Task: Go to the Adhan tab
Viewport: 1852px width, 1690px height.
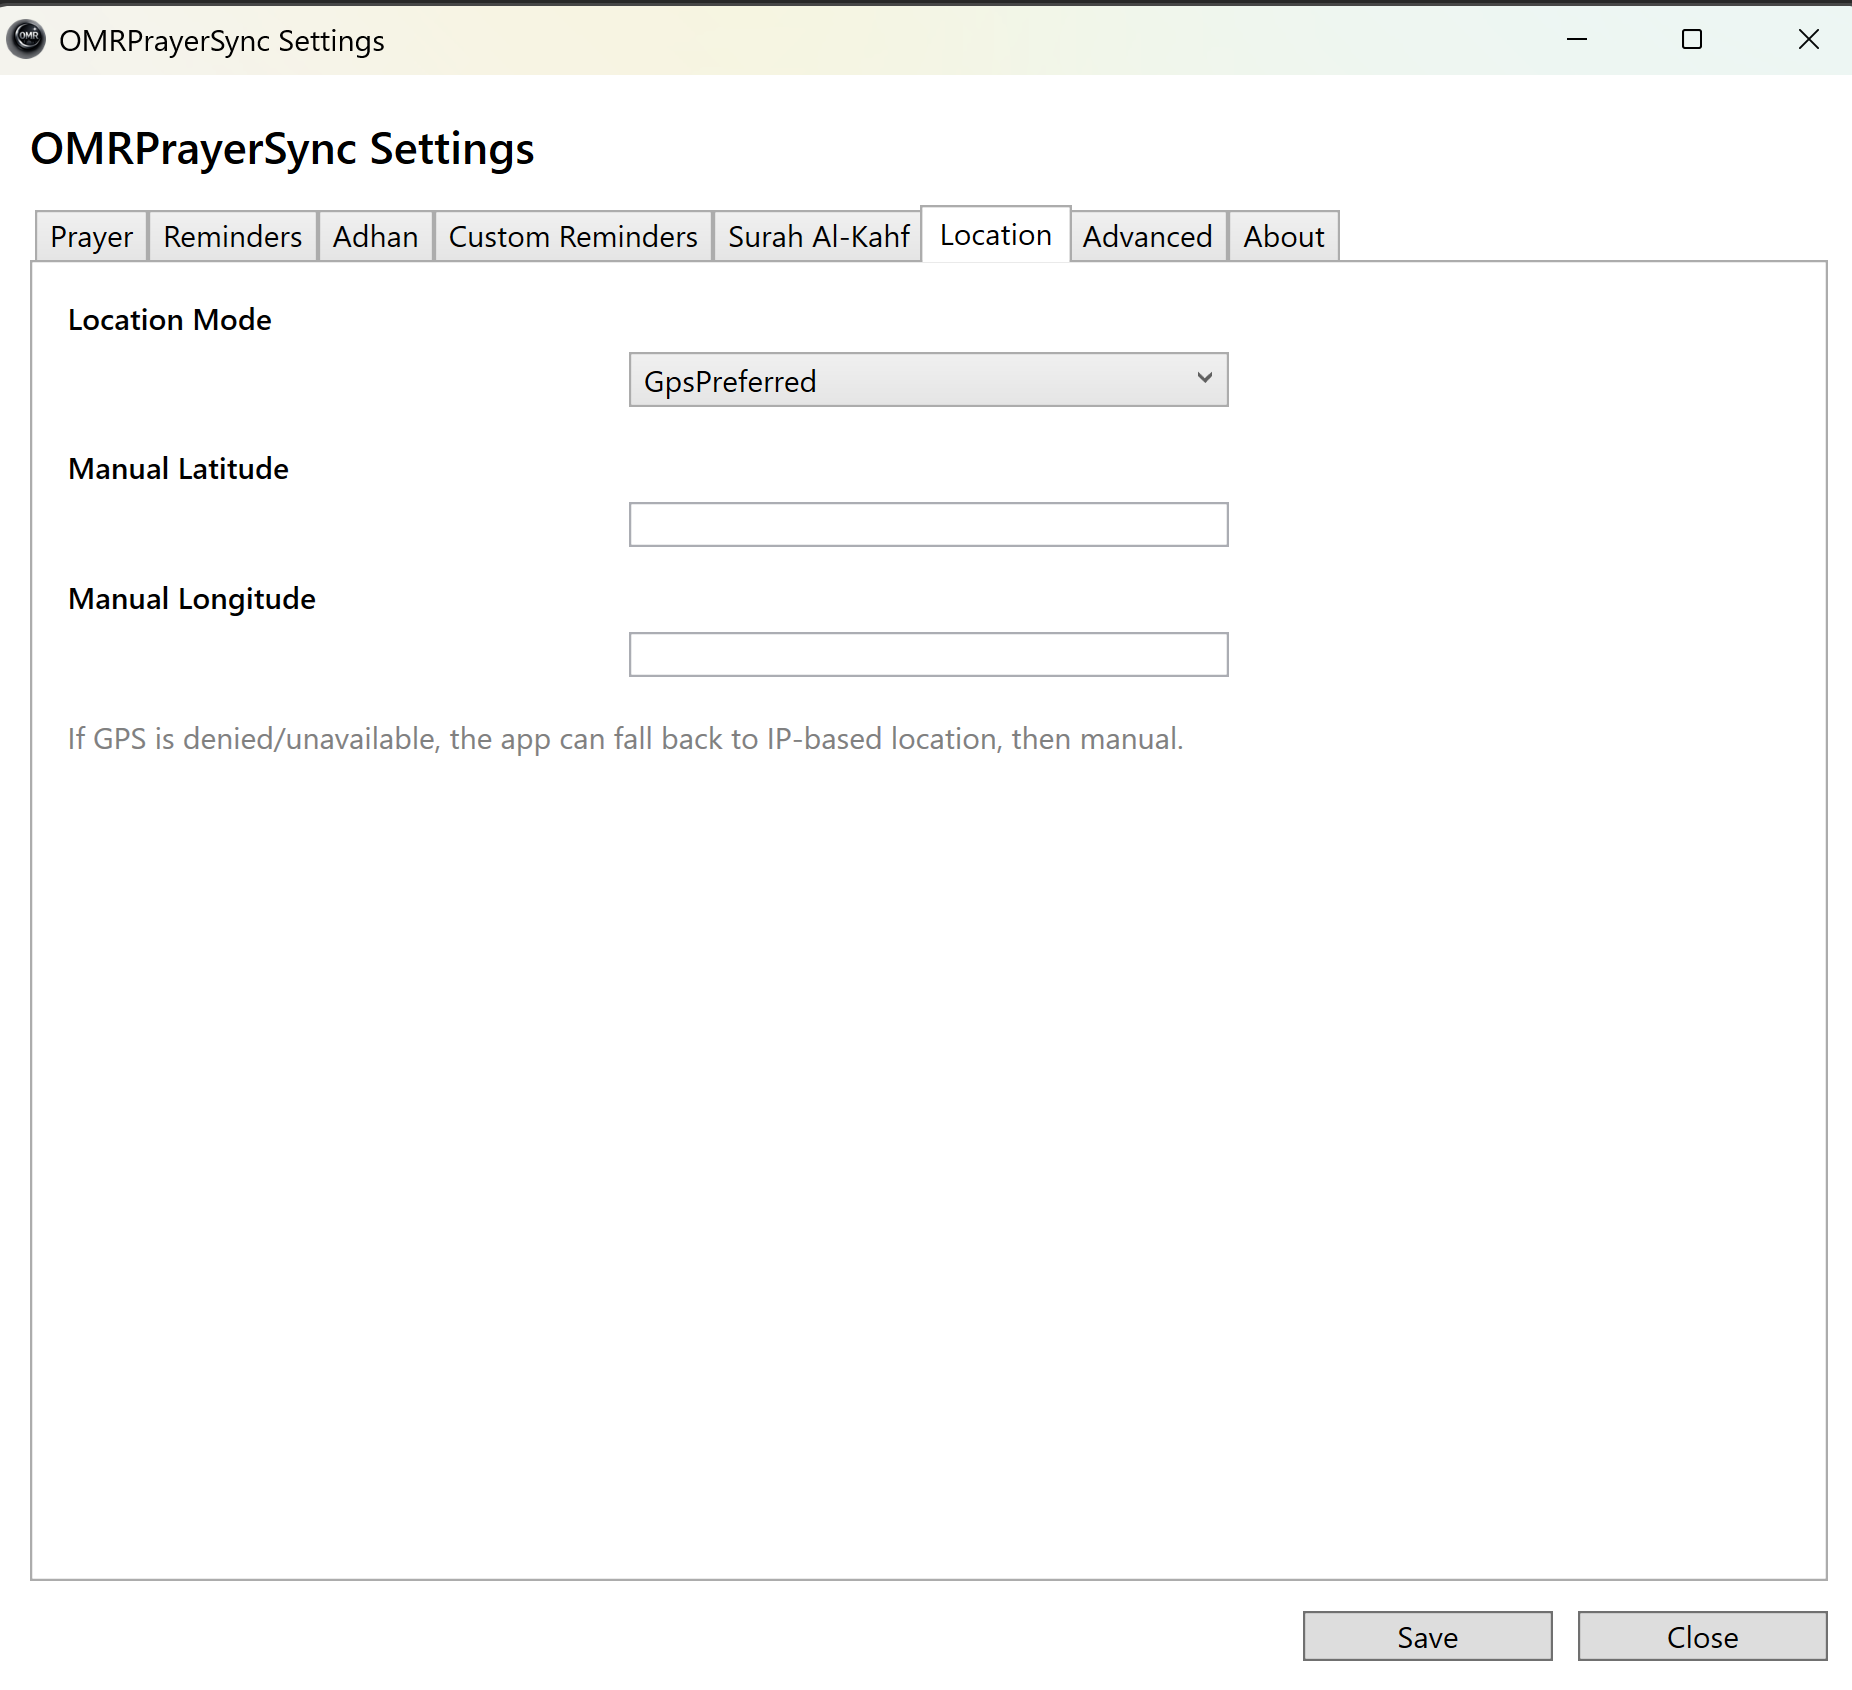Action: point(375,237)
